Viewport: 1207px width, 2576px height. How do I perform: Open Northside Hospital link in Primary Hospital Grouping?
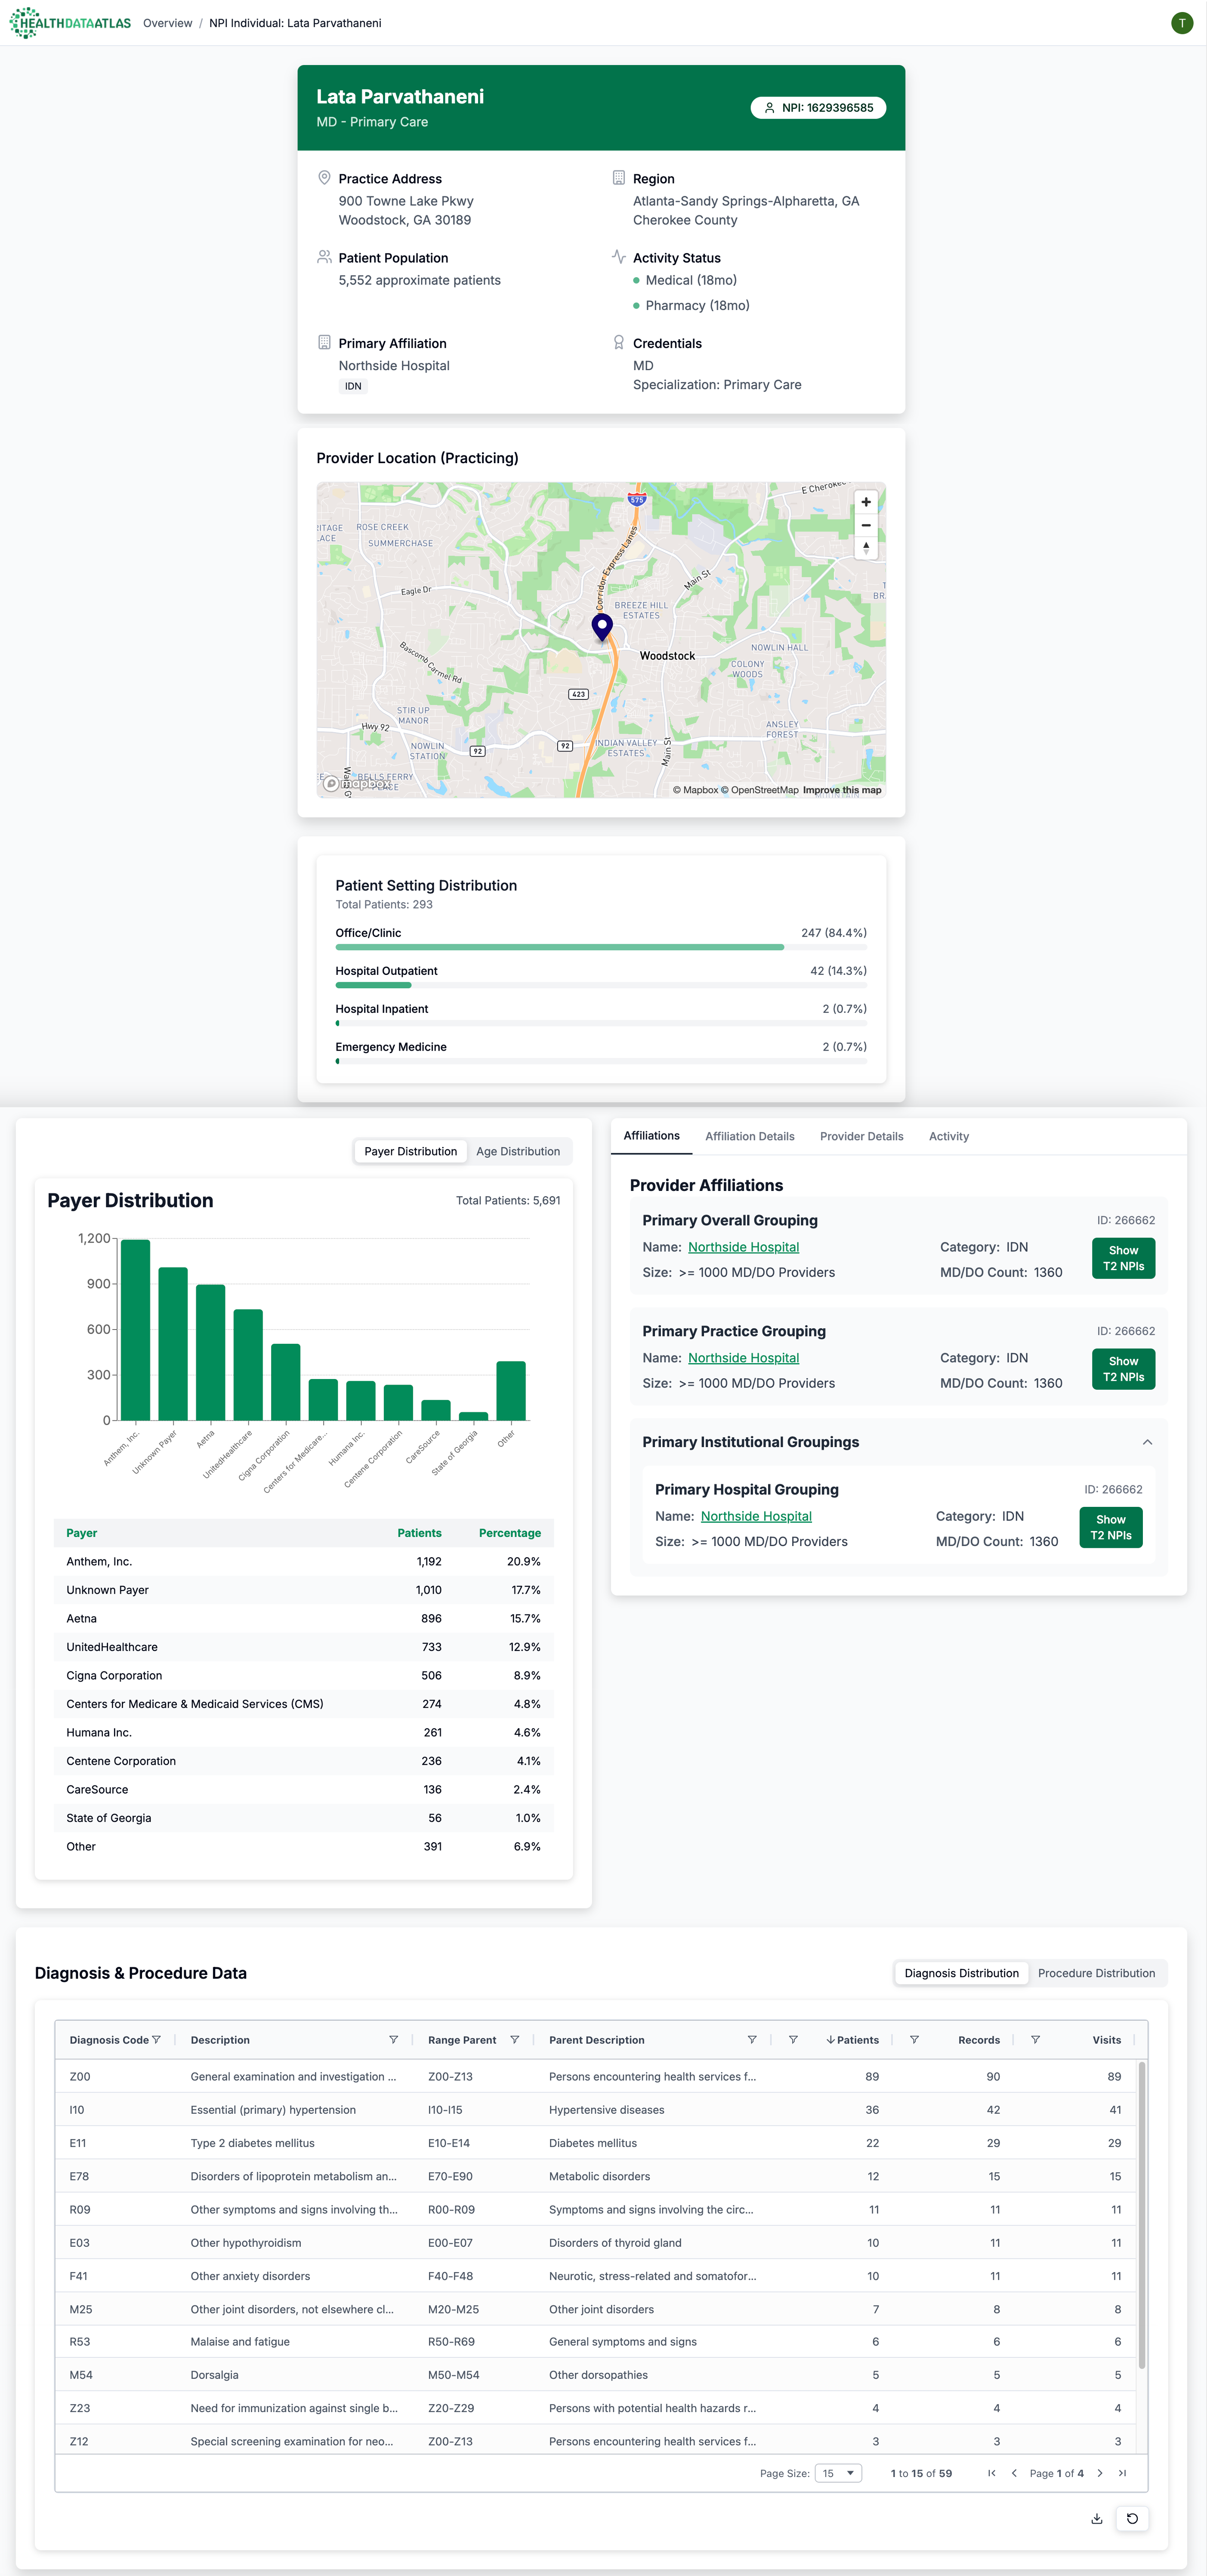tap(756, 1516)
